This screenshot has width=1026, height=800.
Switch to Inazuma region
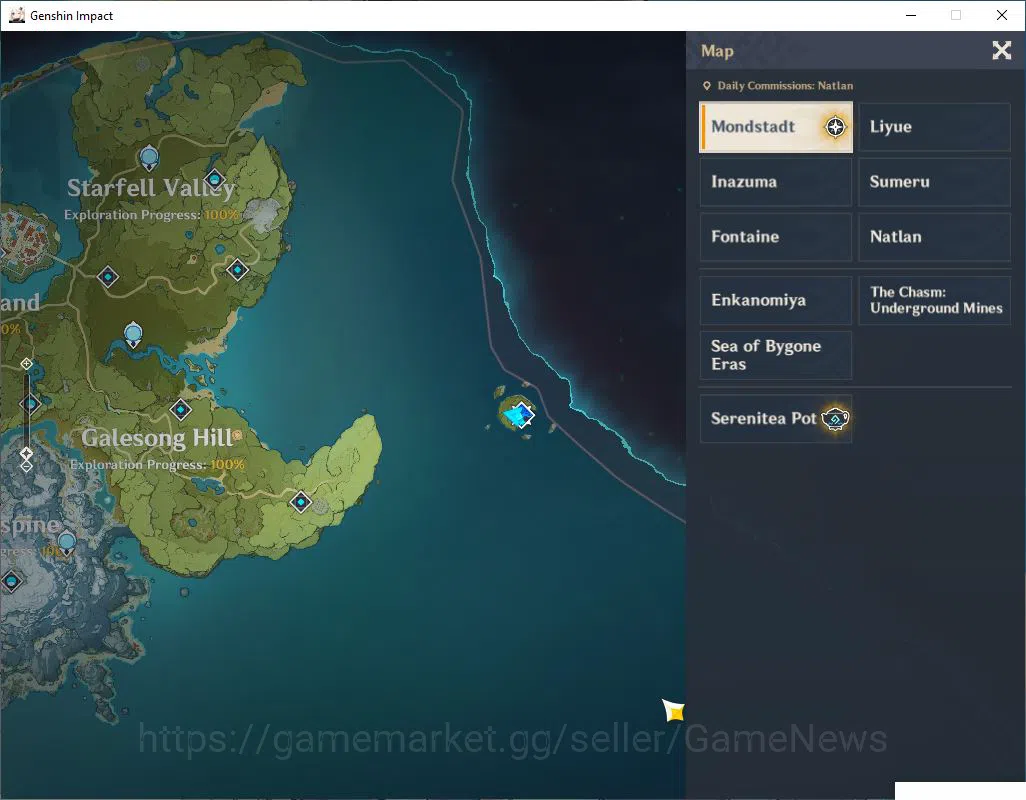coord(776,182)
